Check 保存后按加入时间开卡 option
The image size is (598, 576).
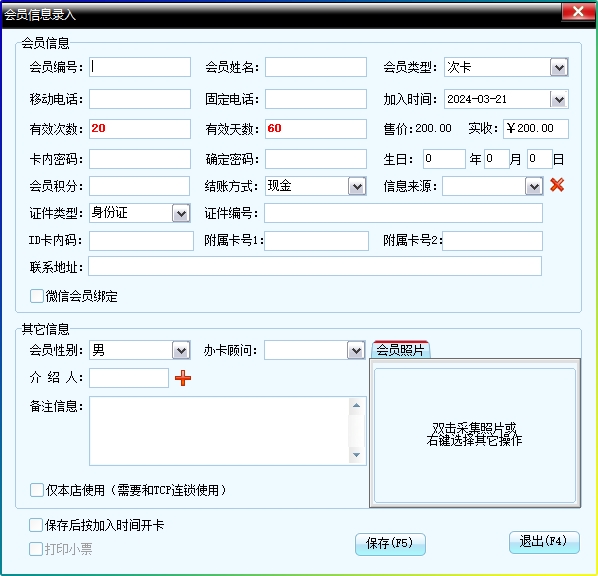36,525
